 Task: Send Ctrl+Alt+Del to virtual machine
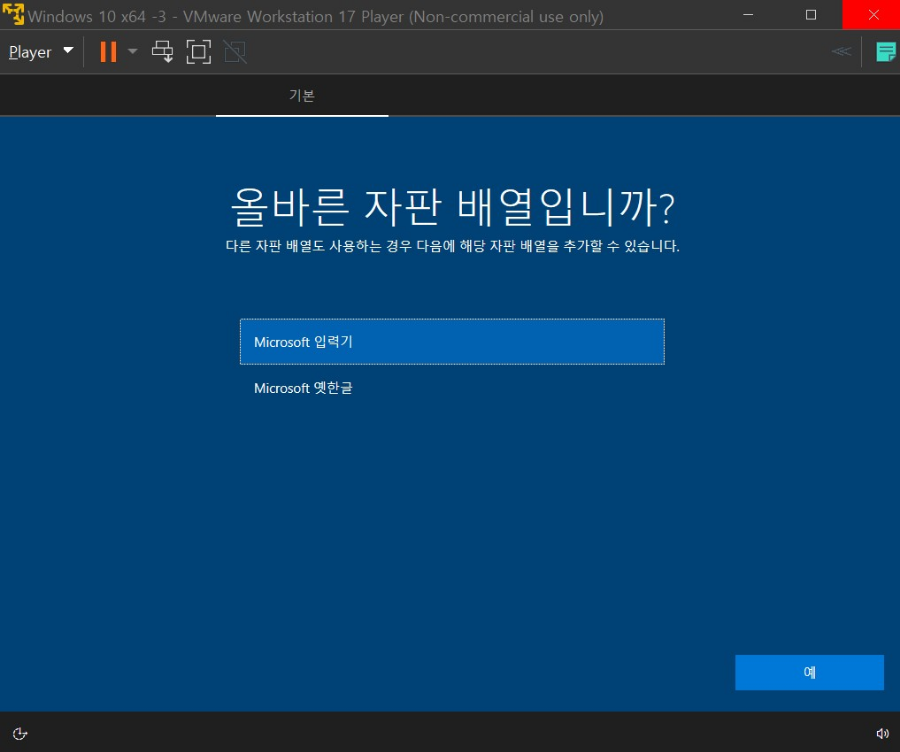162,52
